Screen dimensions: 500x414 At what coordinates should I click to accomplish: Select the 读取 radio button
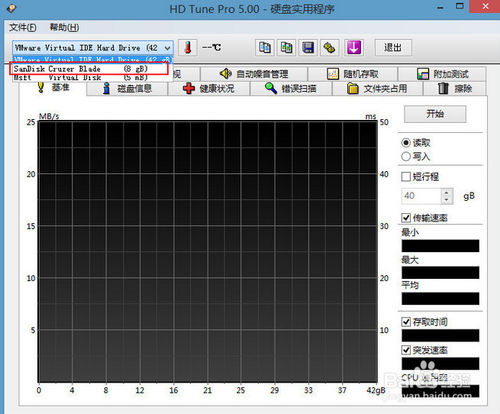pos(406,143)
